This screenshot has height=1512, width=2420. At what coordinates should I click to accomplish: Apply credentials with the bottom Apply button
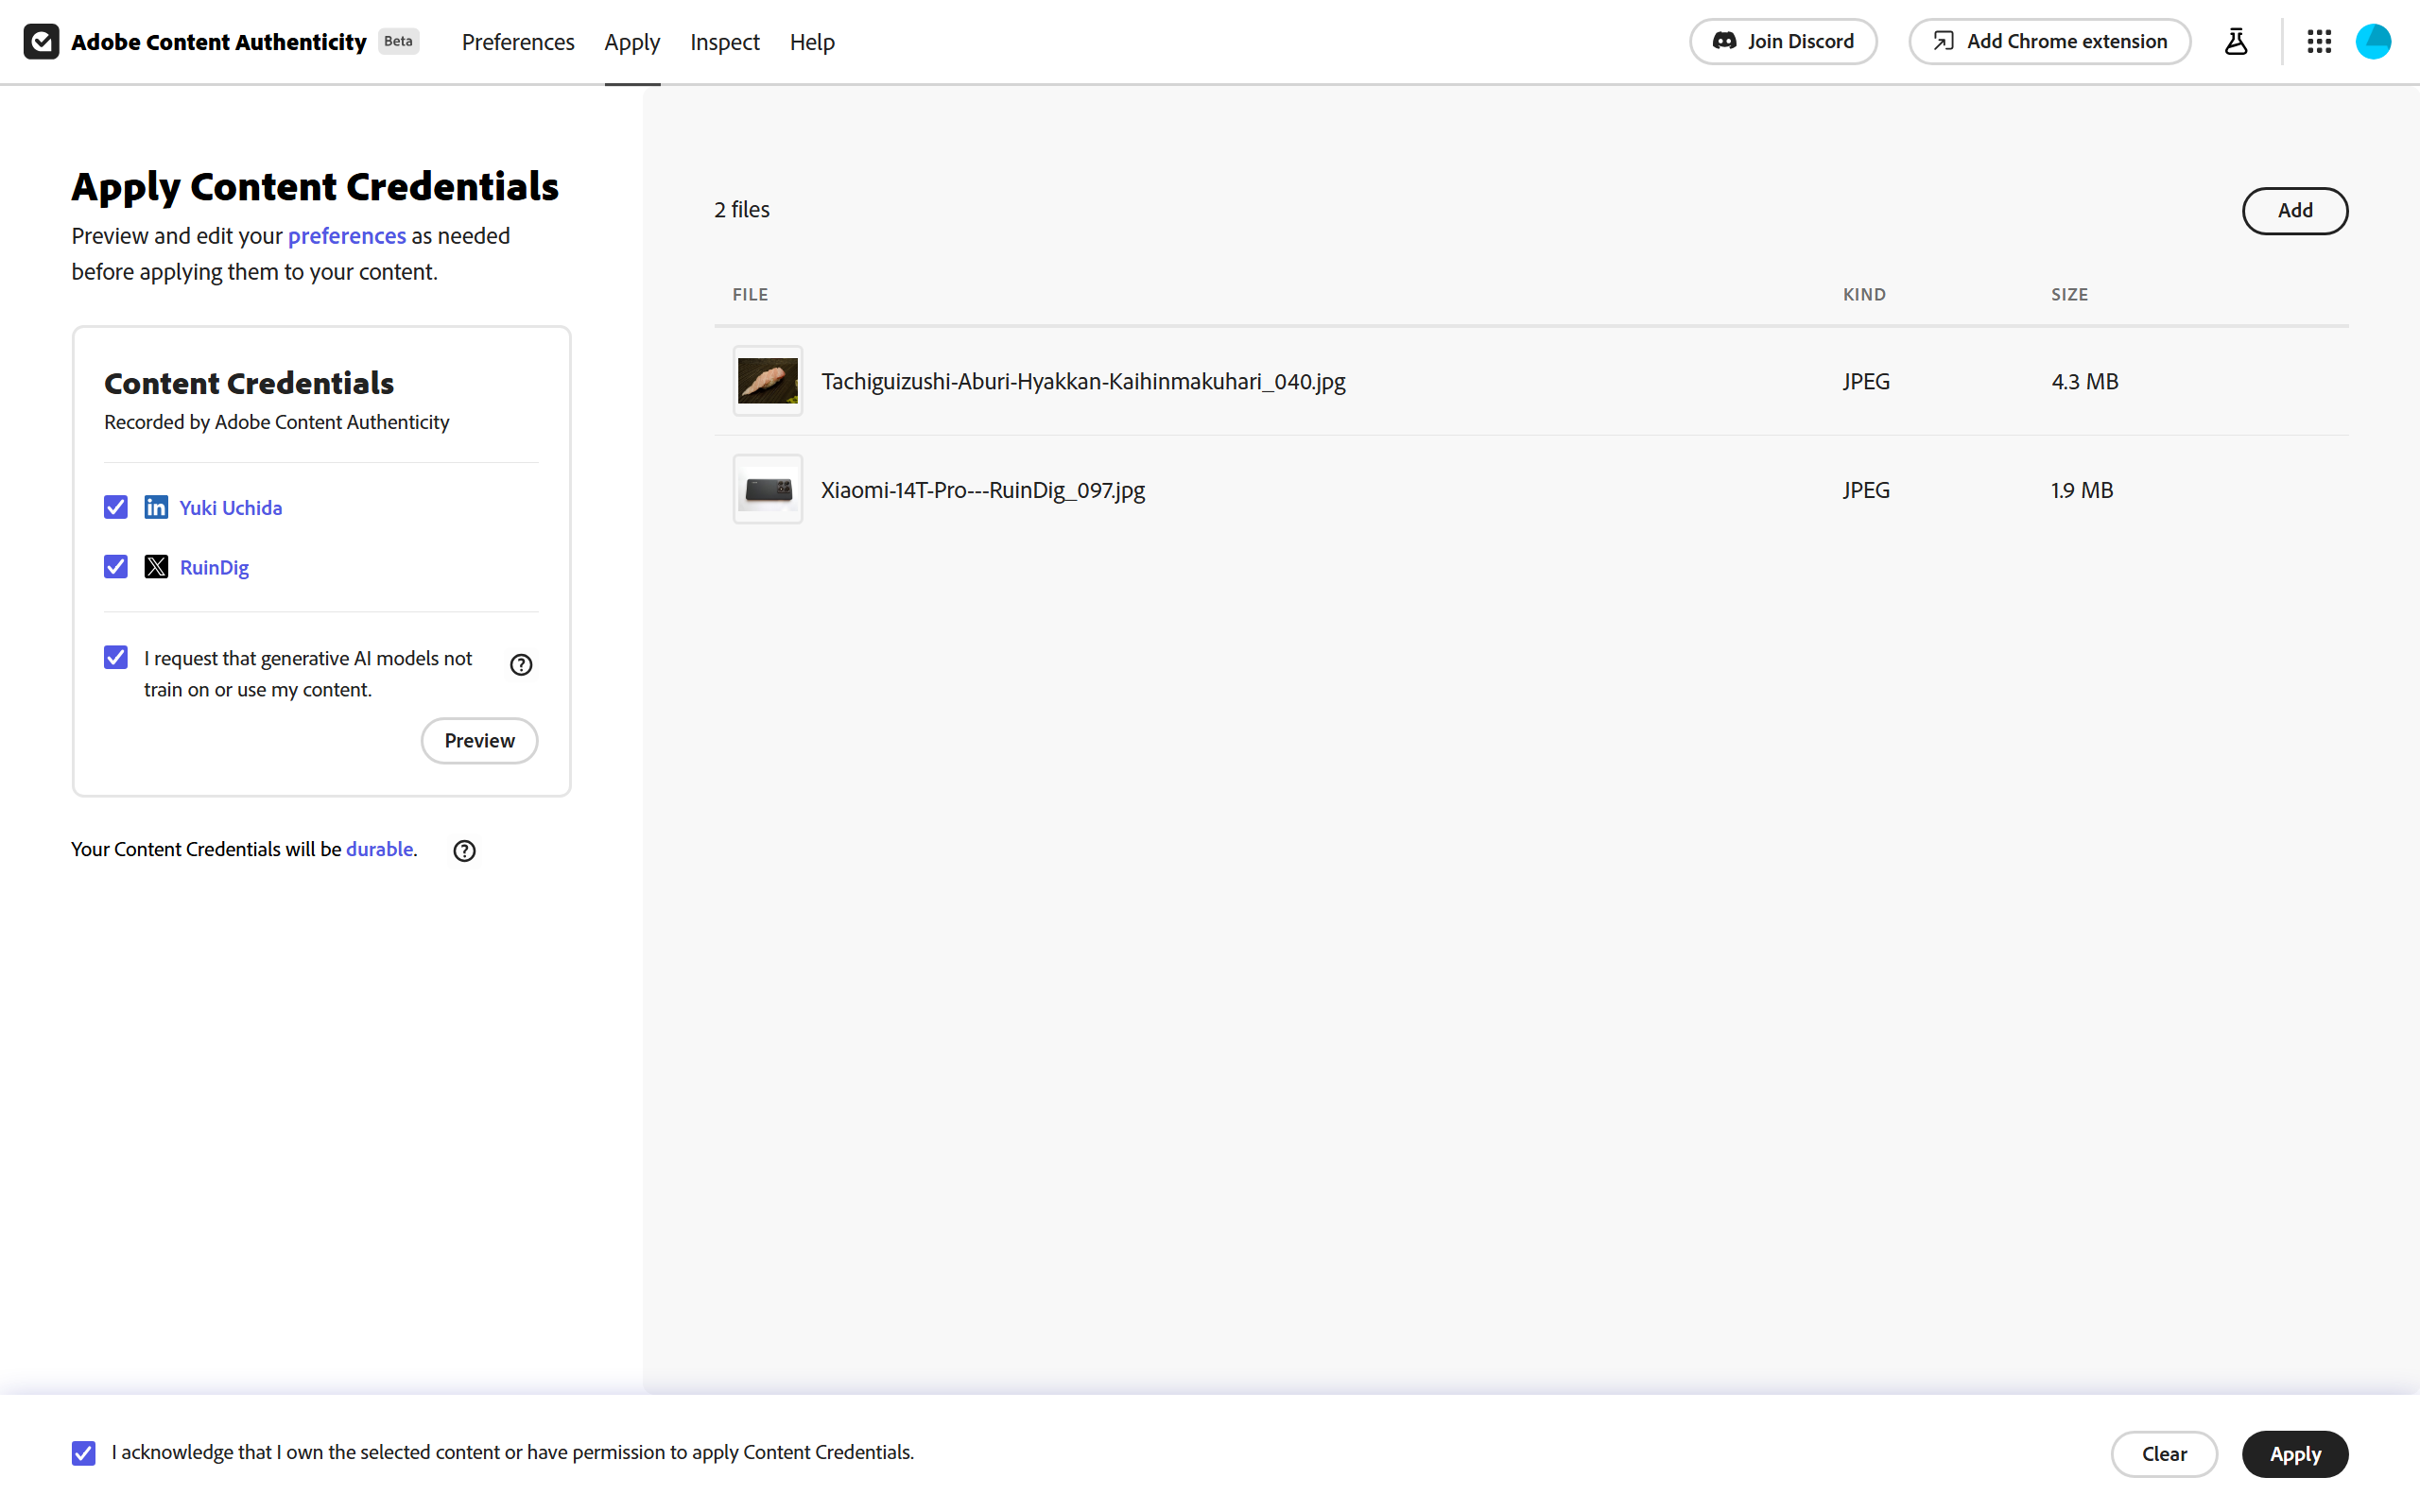click(x=2295, y=1454)
